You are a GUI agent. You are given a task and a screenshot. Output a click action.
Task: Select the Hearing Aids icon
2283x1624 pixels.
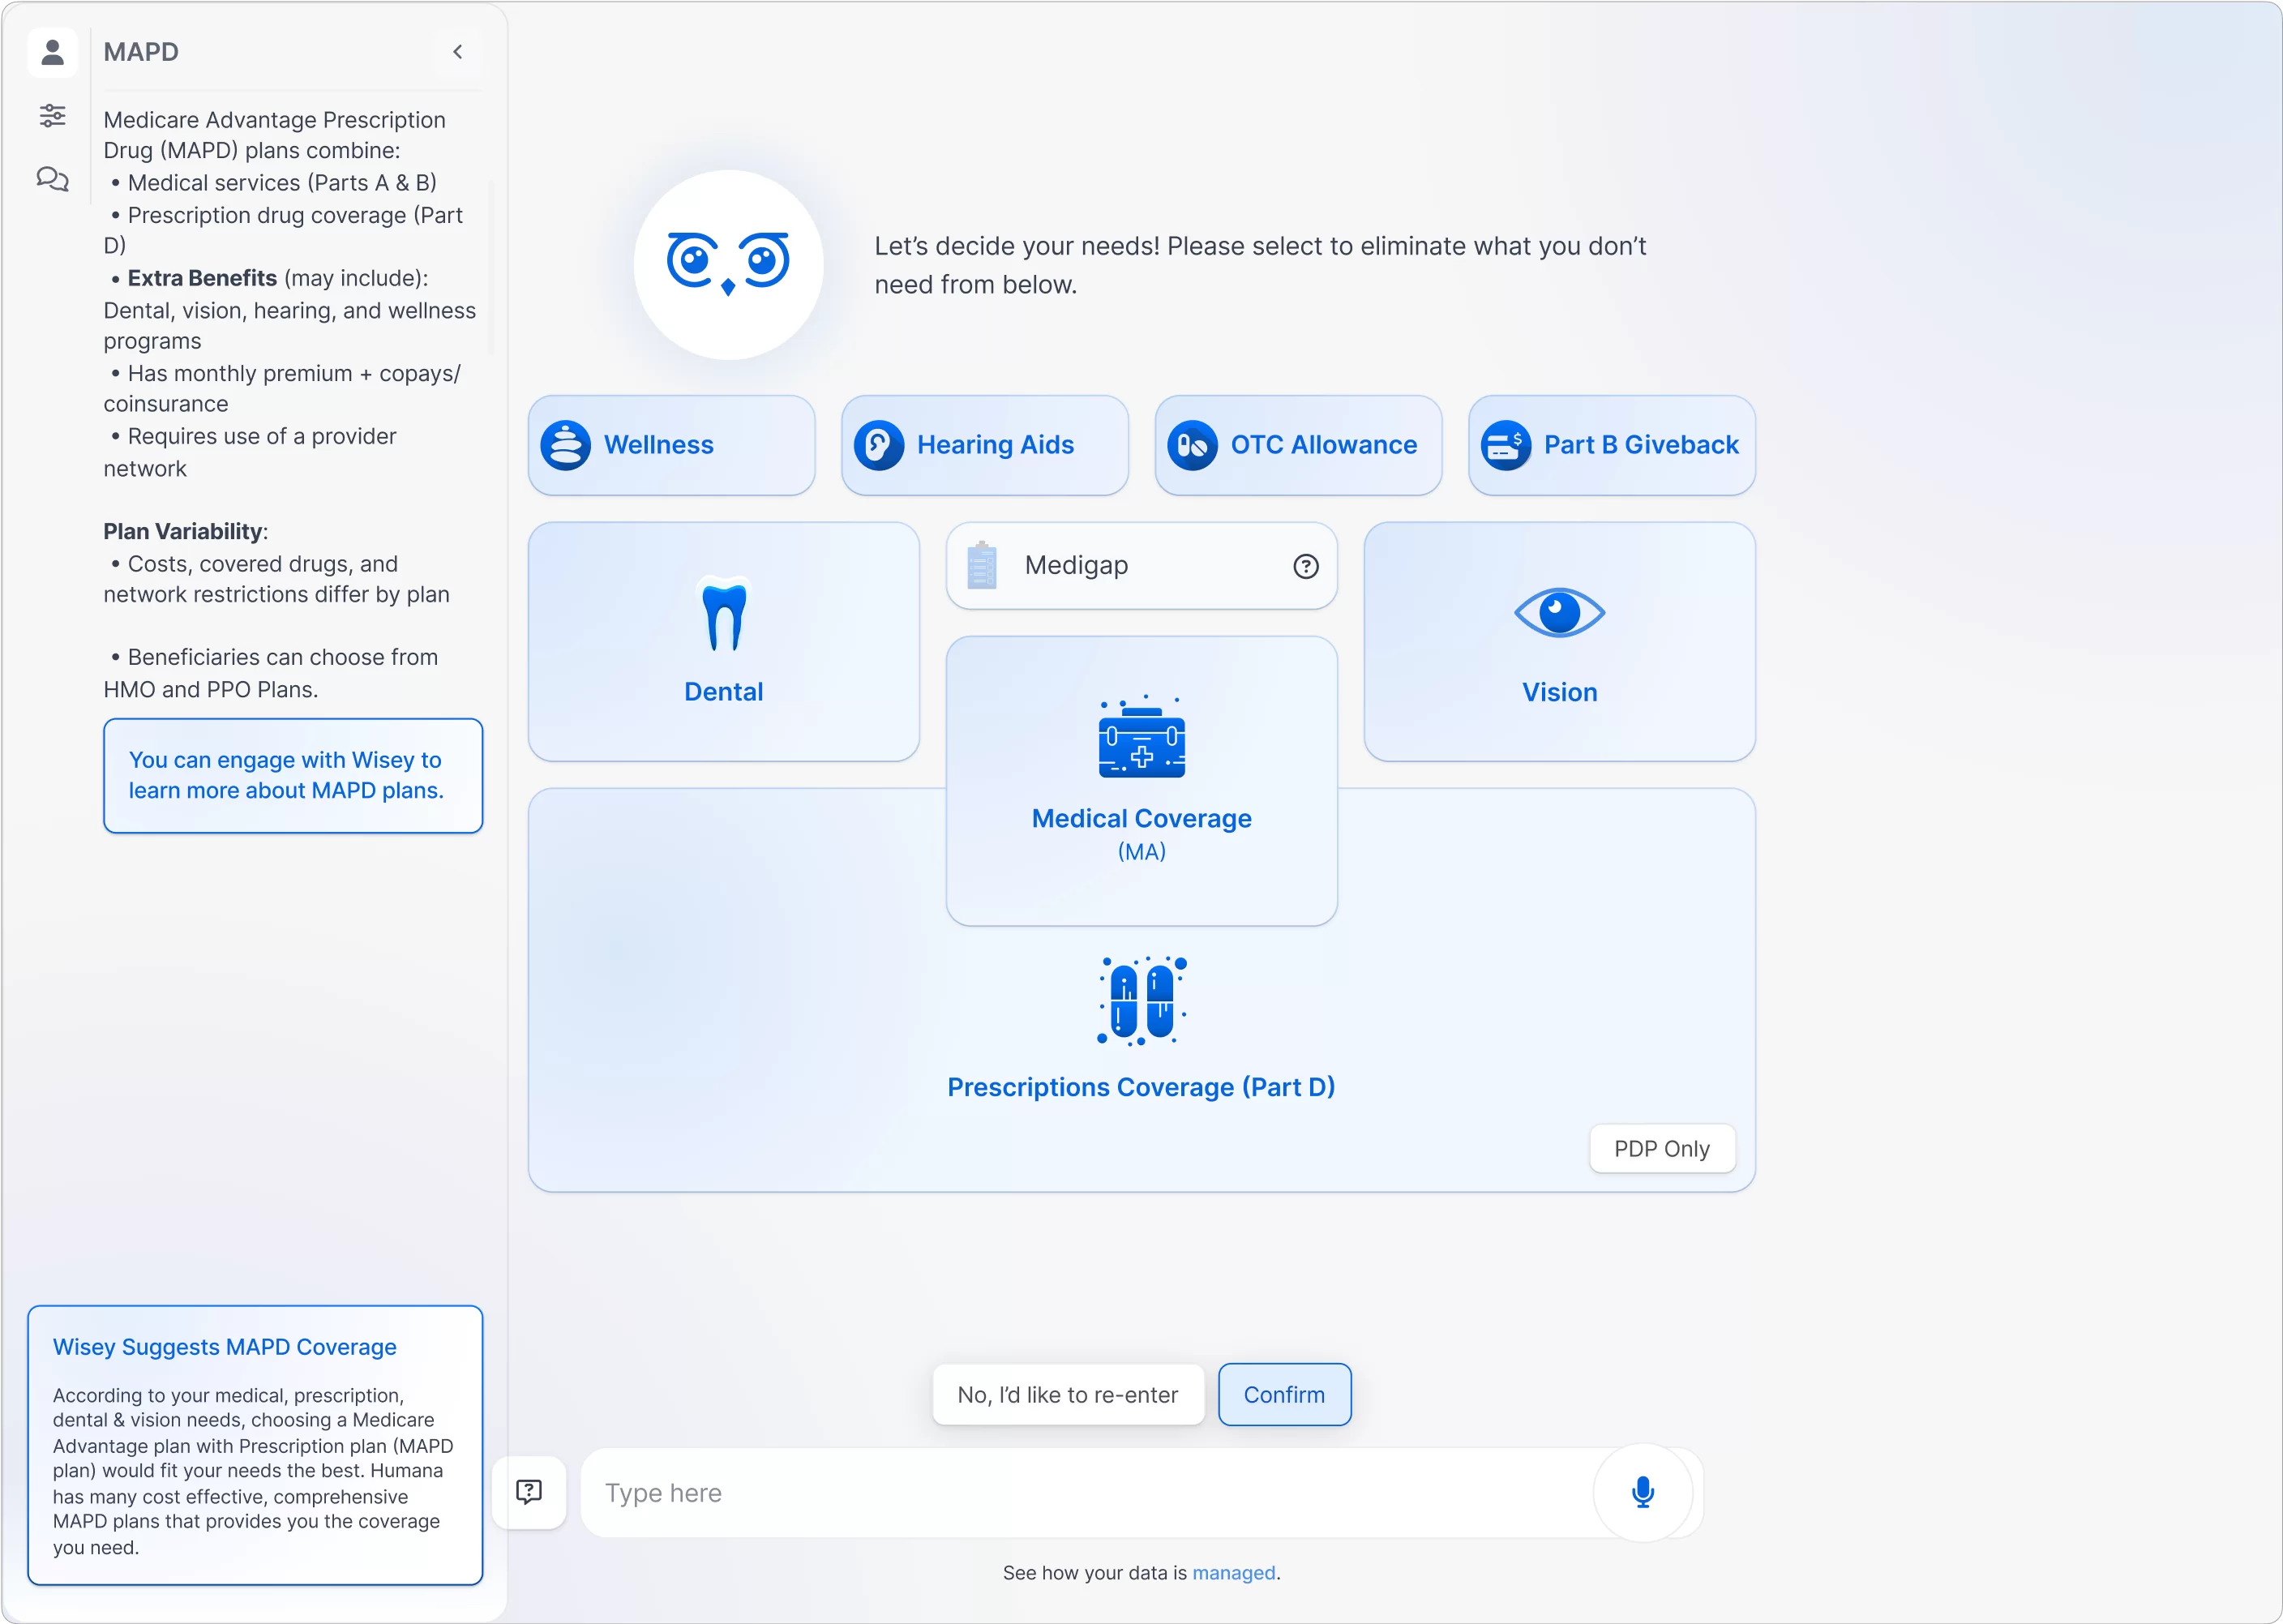[878, 445]
